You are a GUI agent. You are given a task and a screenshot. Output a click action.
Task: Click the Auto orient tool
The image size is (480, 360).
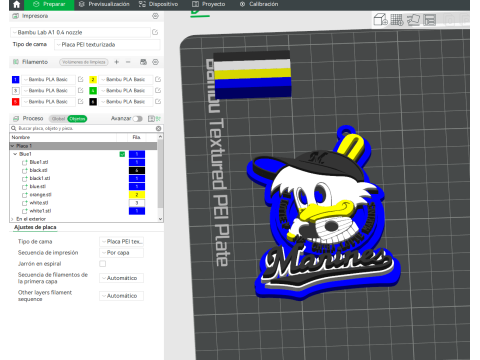[x=413, y=20]
